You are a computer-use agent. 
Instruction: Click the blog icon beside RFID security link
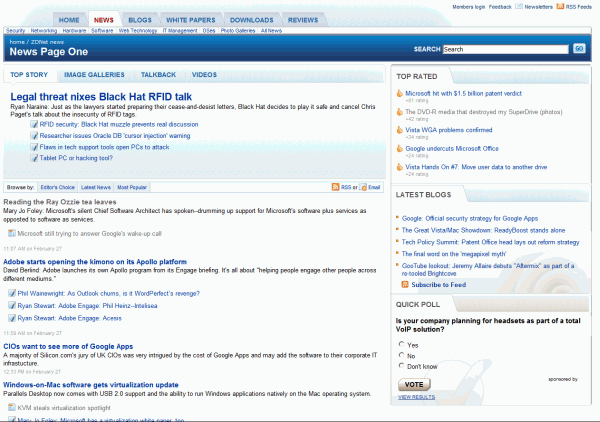coord(34,124)
